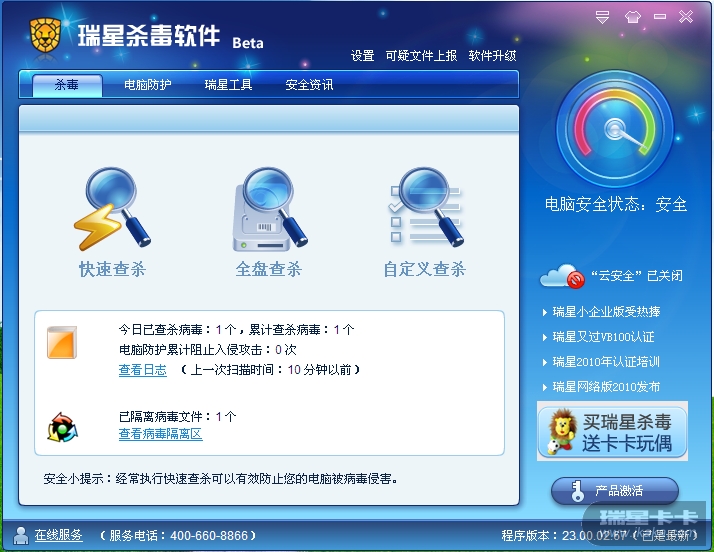Start the 快速查杀 quick scan icon

pyautogui.click(x=112, y=209)
